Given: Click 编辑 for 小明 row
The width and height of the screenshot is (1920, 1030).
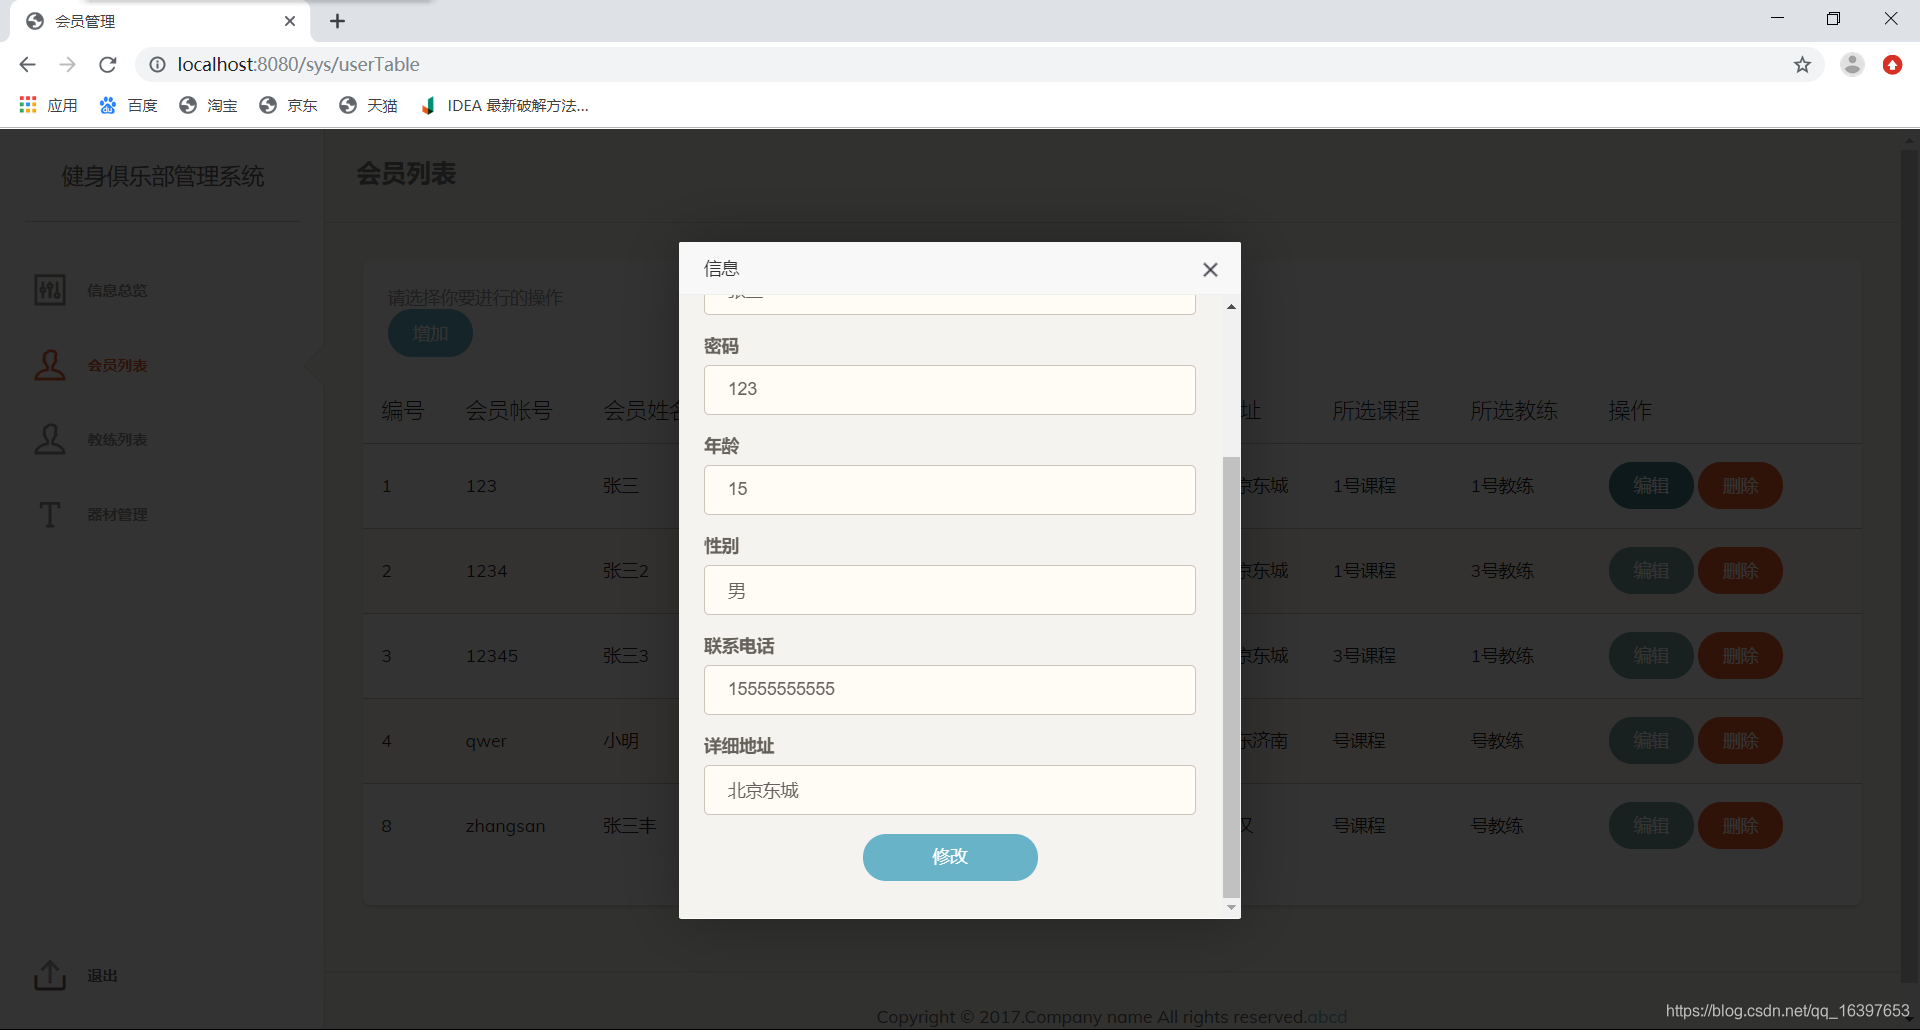Looking at the screenshot, I should click(1651, 741).
